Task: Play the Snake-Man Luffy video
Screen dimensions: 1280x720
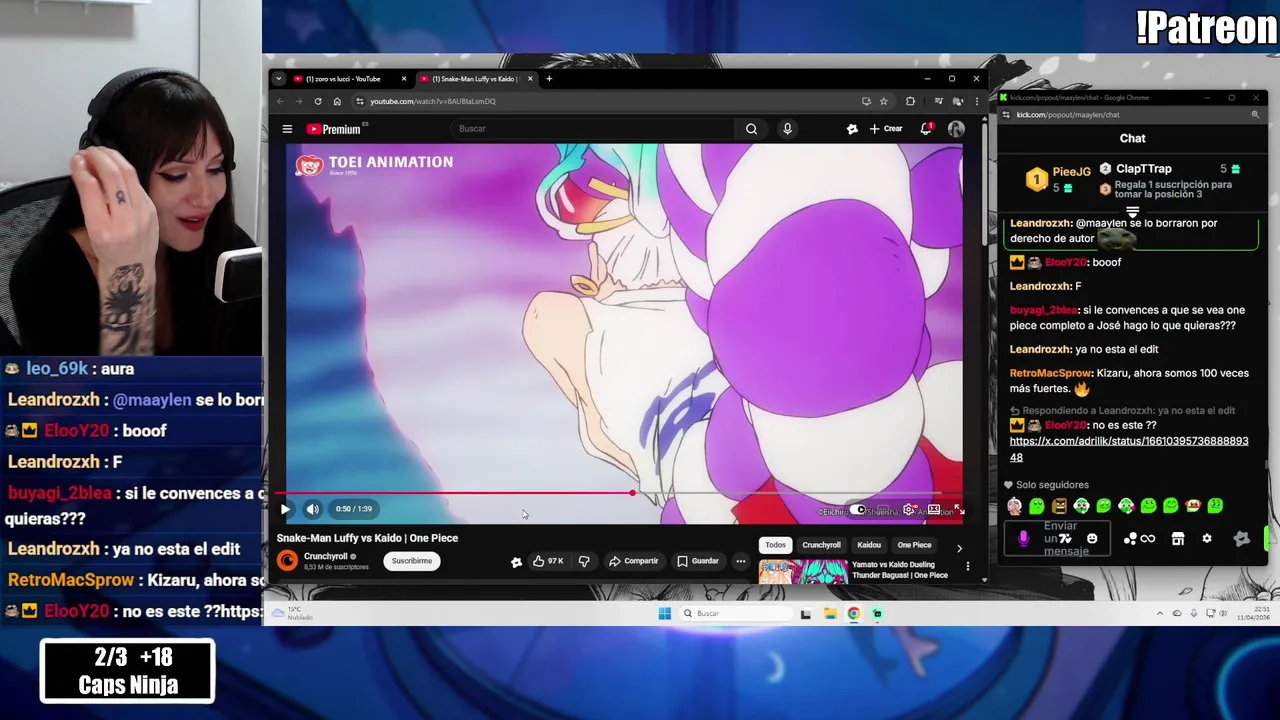Action: coord(285,509)
